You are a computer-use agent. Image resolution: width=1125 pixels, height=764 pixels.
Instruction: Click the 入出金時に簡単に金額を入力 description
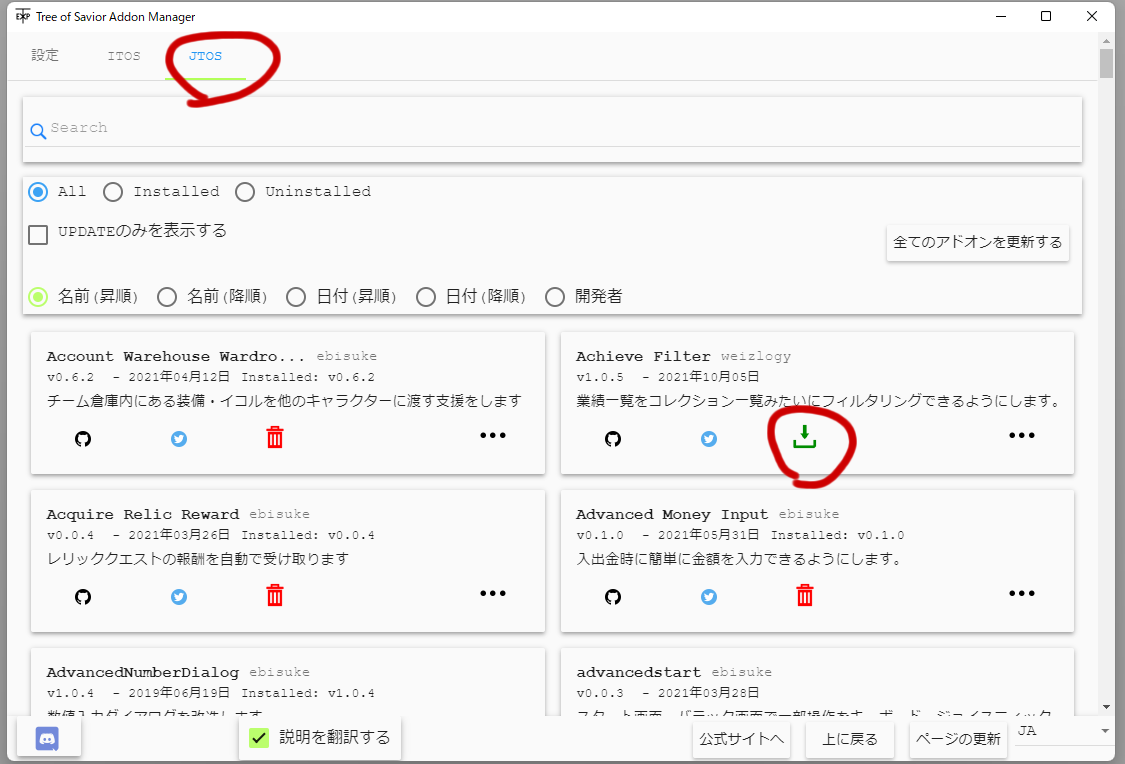point(739,558)
